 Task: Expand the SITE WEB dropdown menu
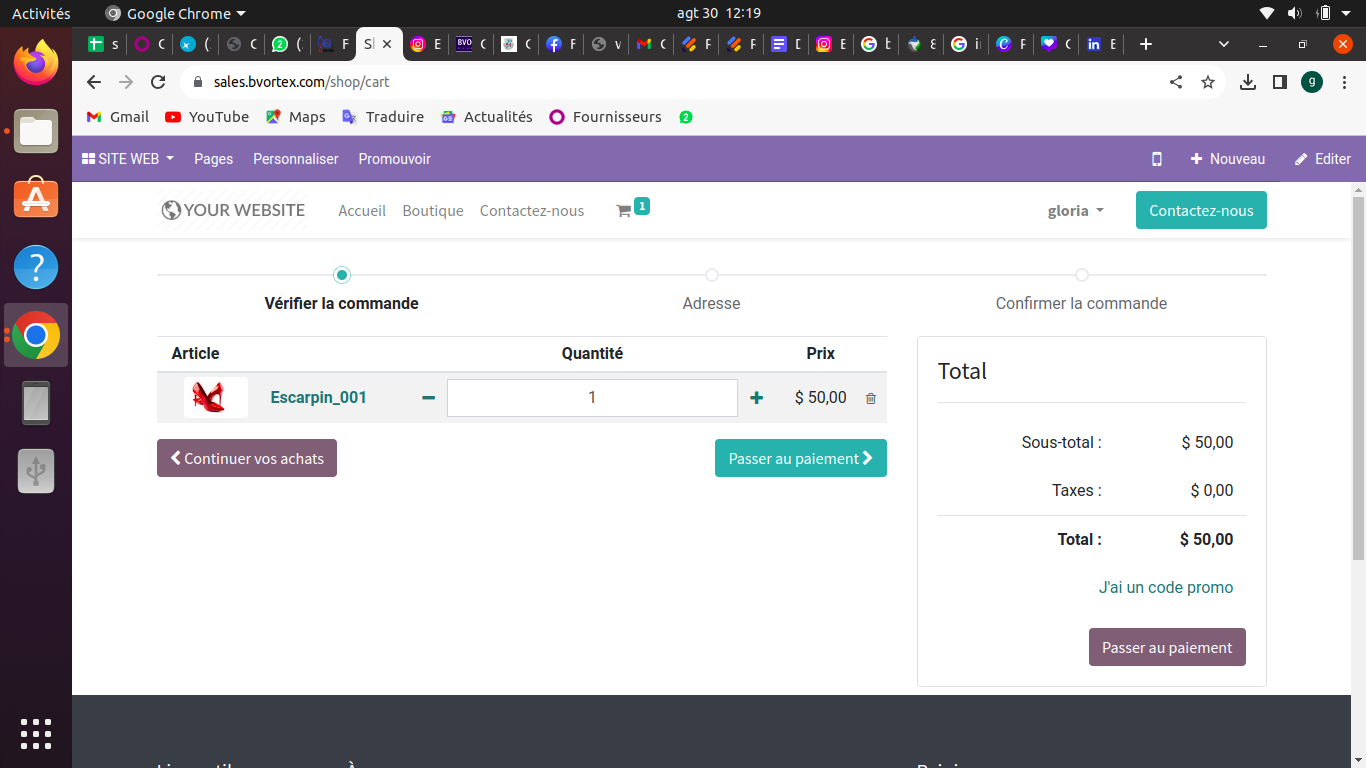coord(128,159)
